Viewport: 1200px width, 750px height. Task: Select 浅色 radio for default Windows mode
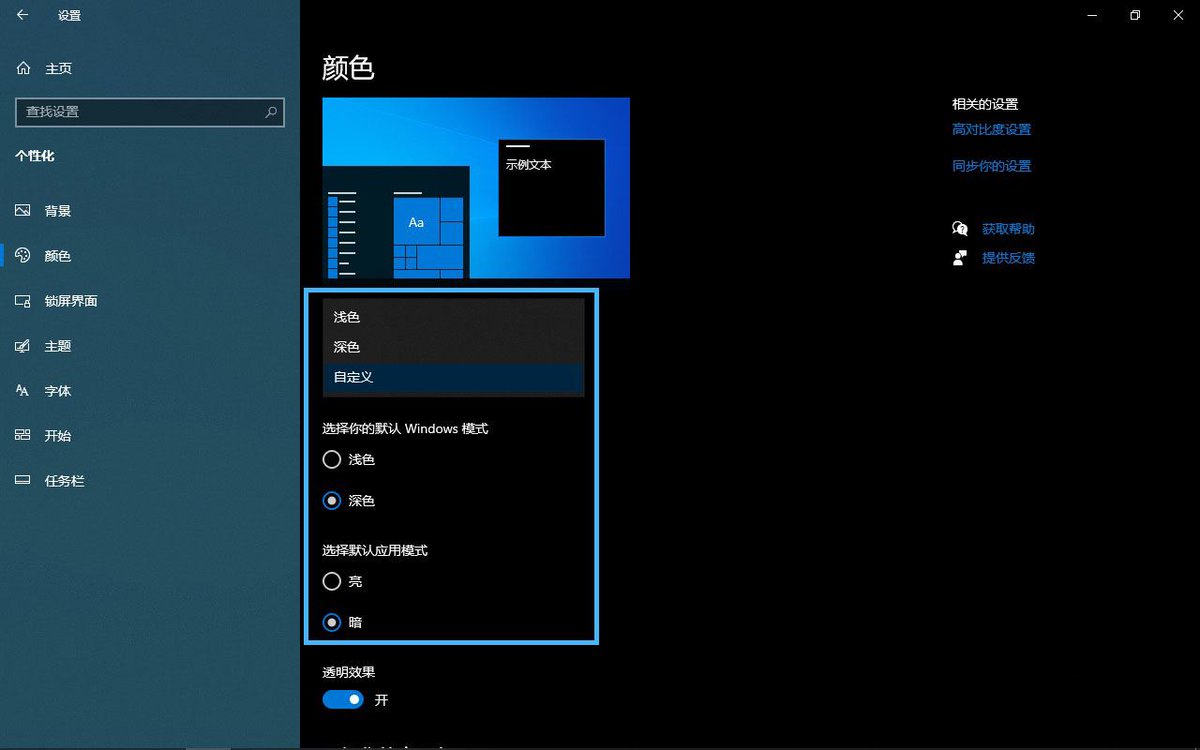click(332, 460)
